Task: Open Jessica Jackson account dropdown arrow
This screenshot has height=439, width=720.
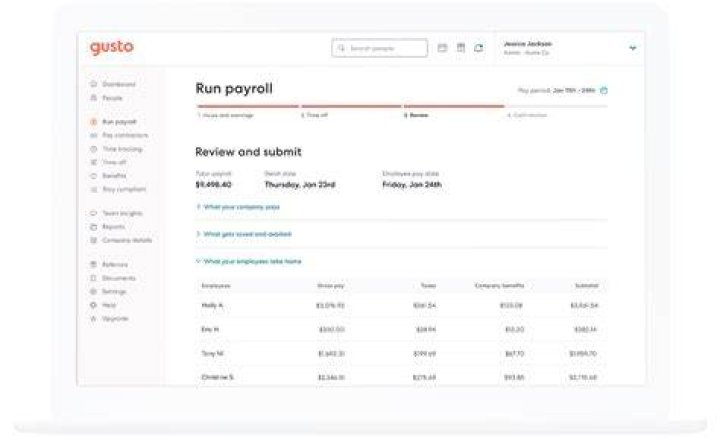Action: coord(633,48)
